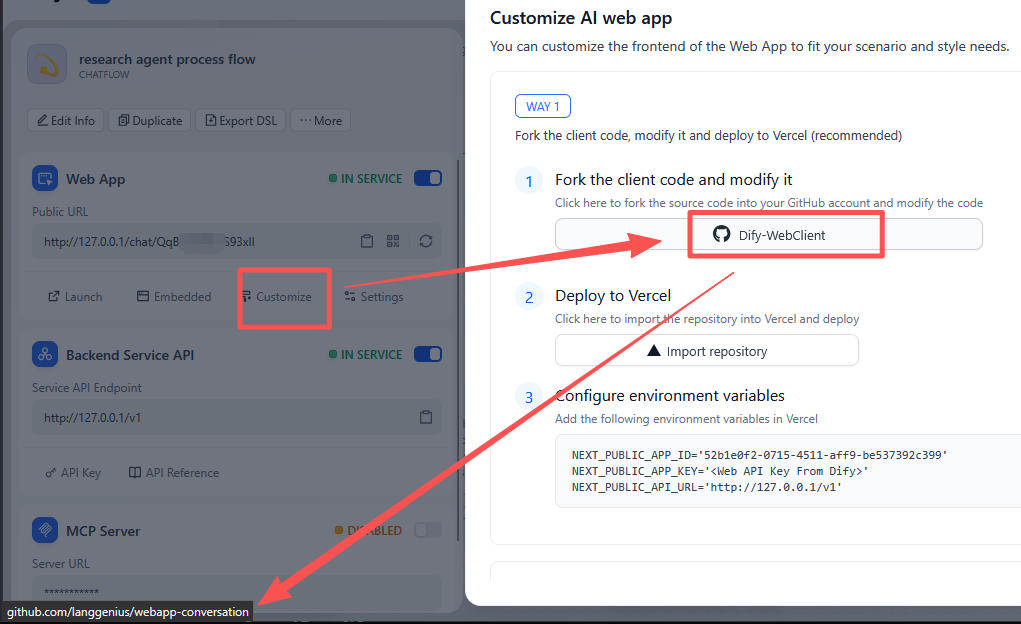Open Web App Settings

coord(374,296)
